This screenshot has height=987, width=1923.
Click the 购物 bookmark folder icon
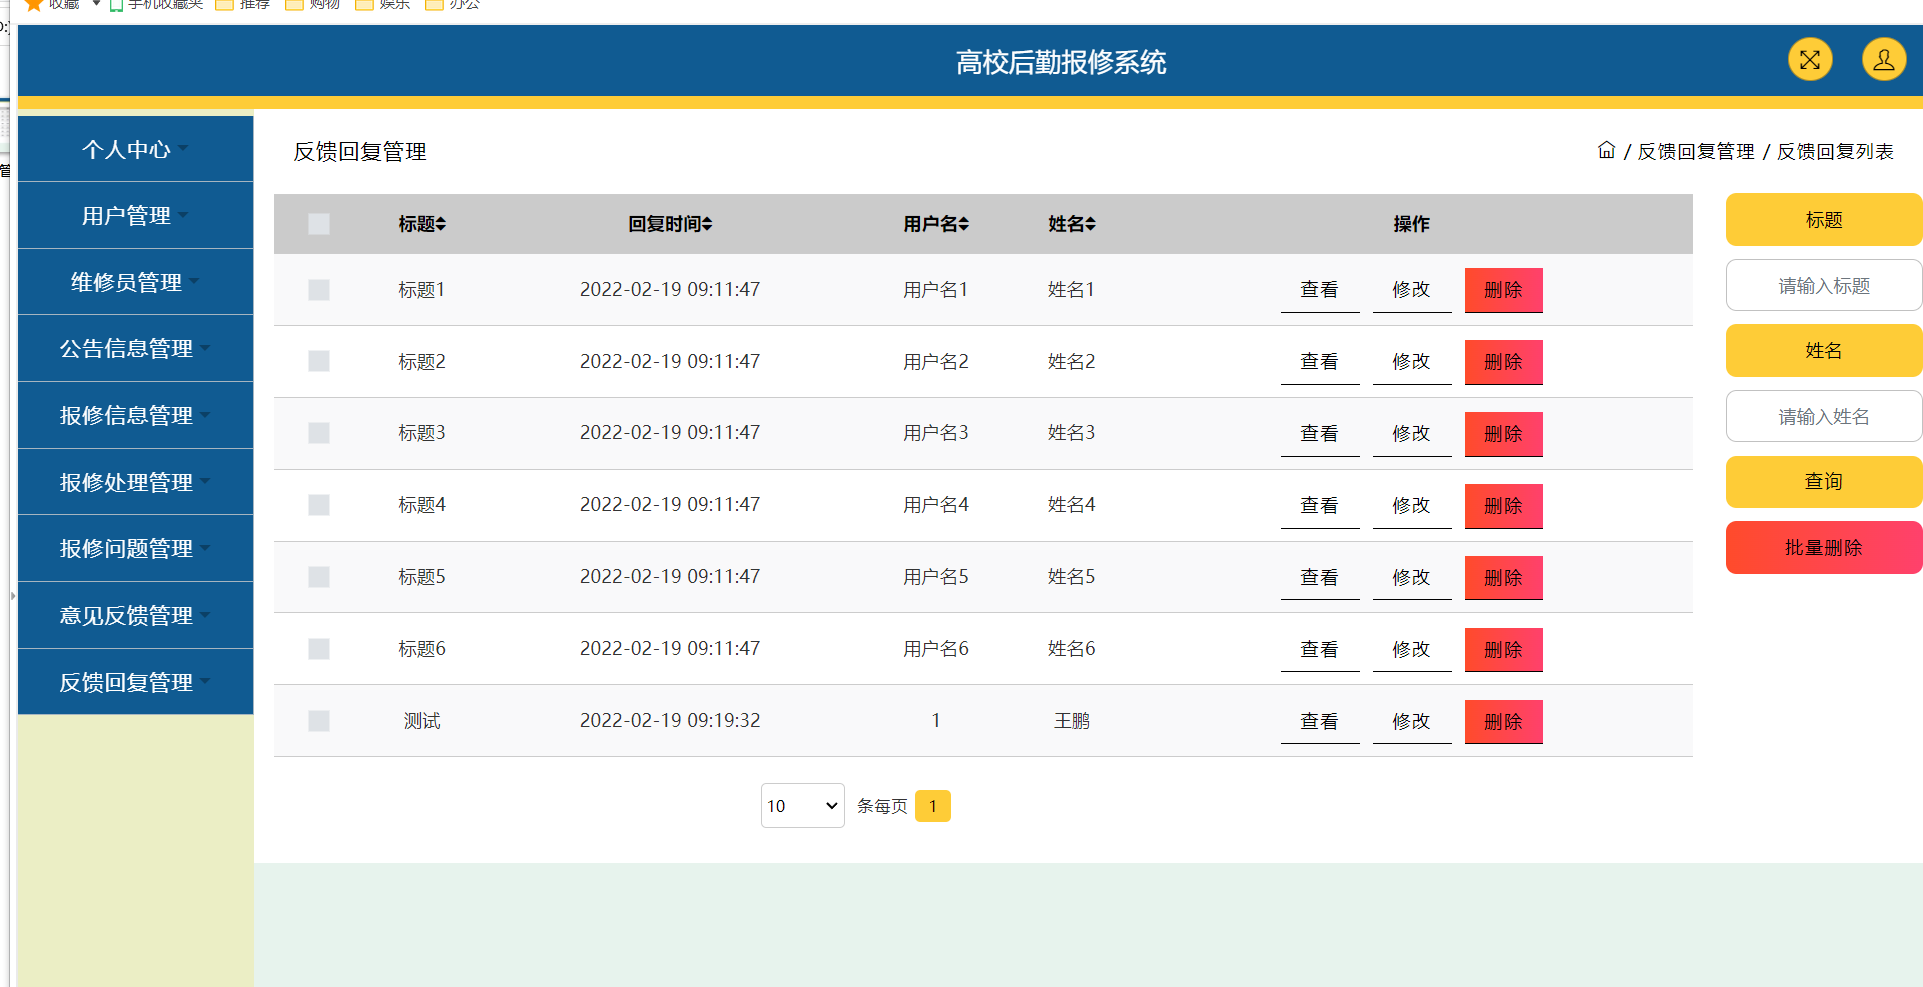[293, 5]
